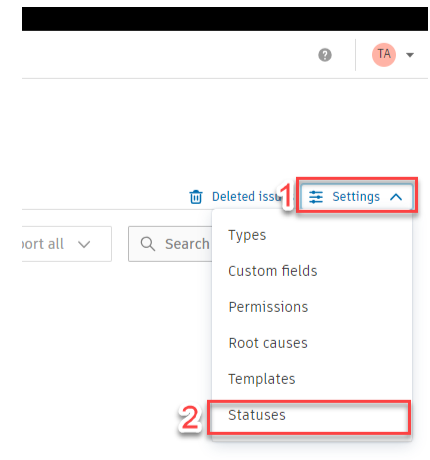Click the help question mark icon
The image size is (430, 460).
coord(325,55)
